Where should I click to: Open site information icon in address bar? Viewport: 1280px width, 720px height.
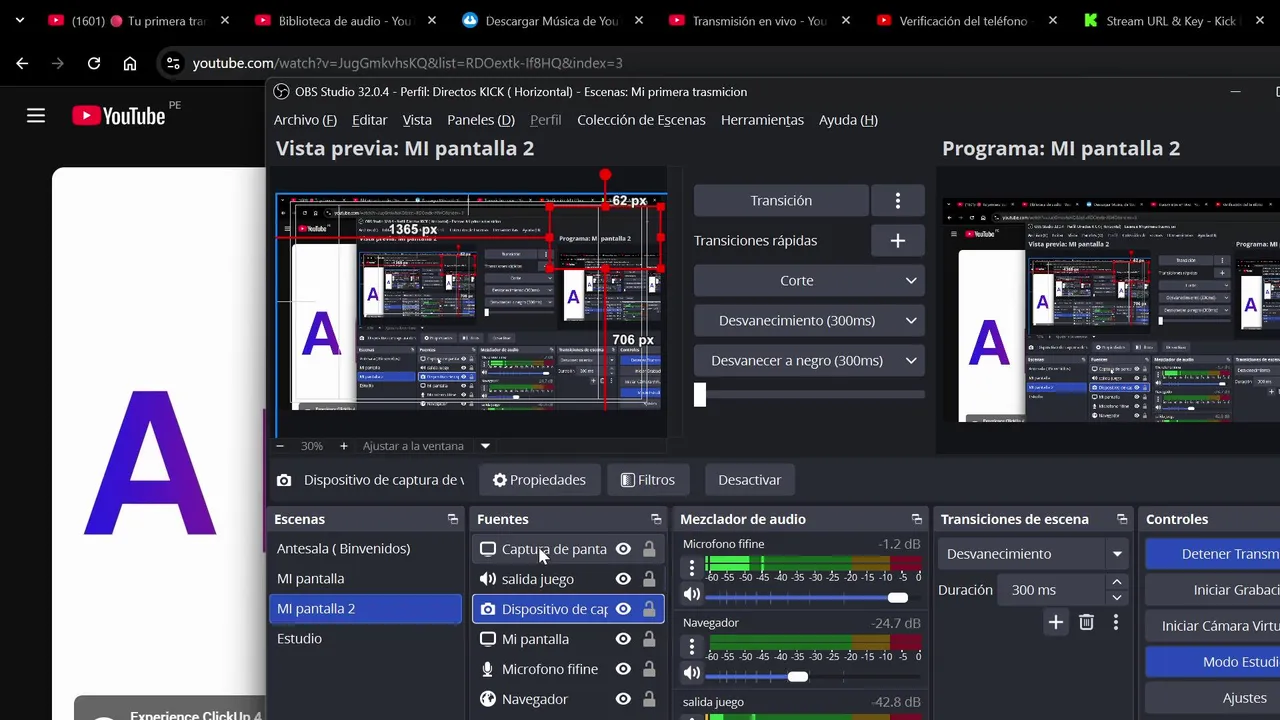point(173,63)
